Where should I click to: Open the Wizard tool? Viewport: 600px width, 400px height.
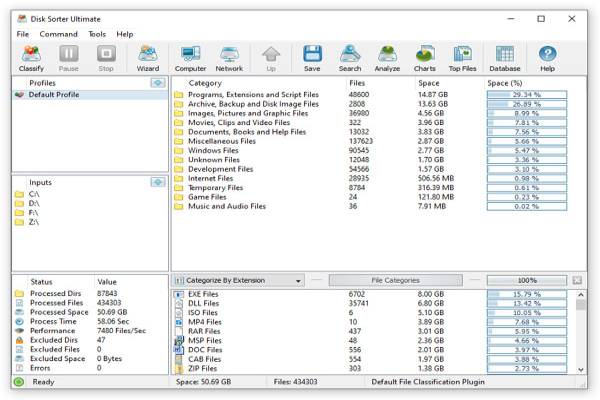point(148,58)
